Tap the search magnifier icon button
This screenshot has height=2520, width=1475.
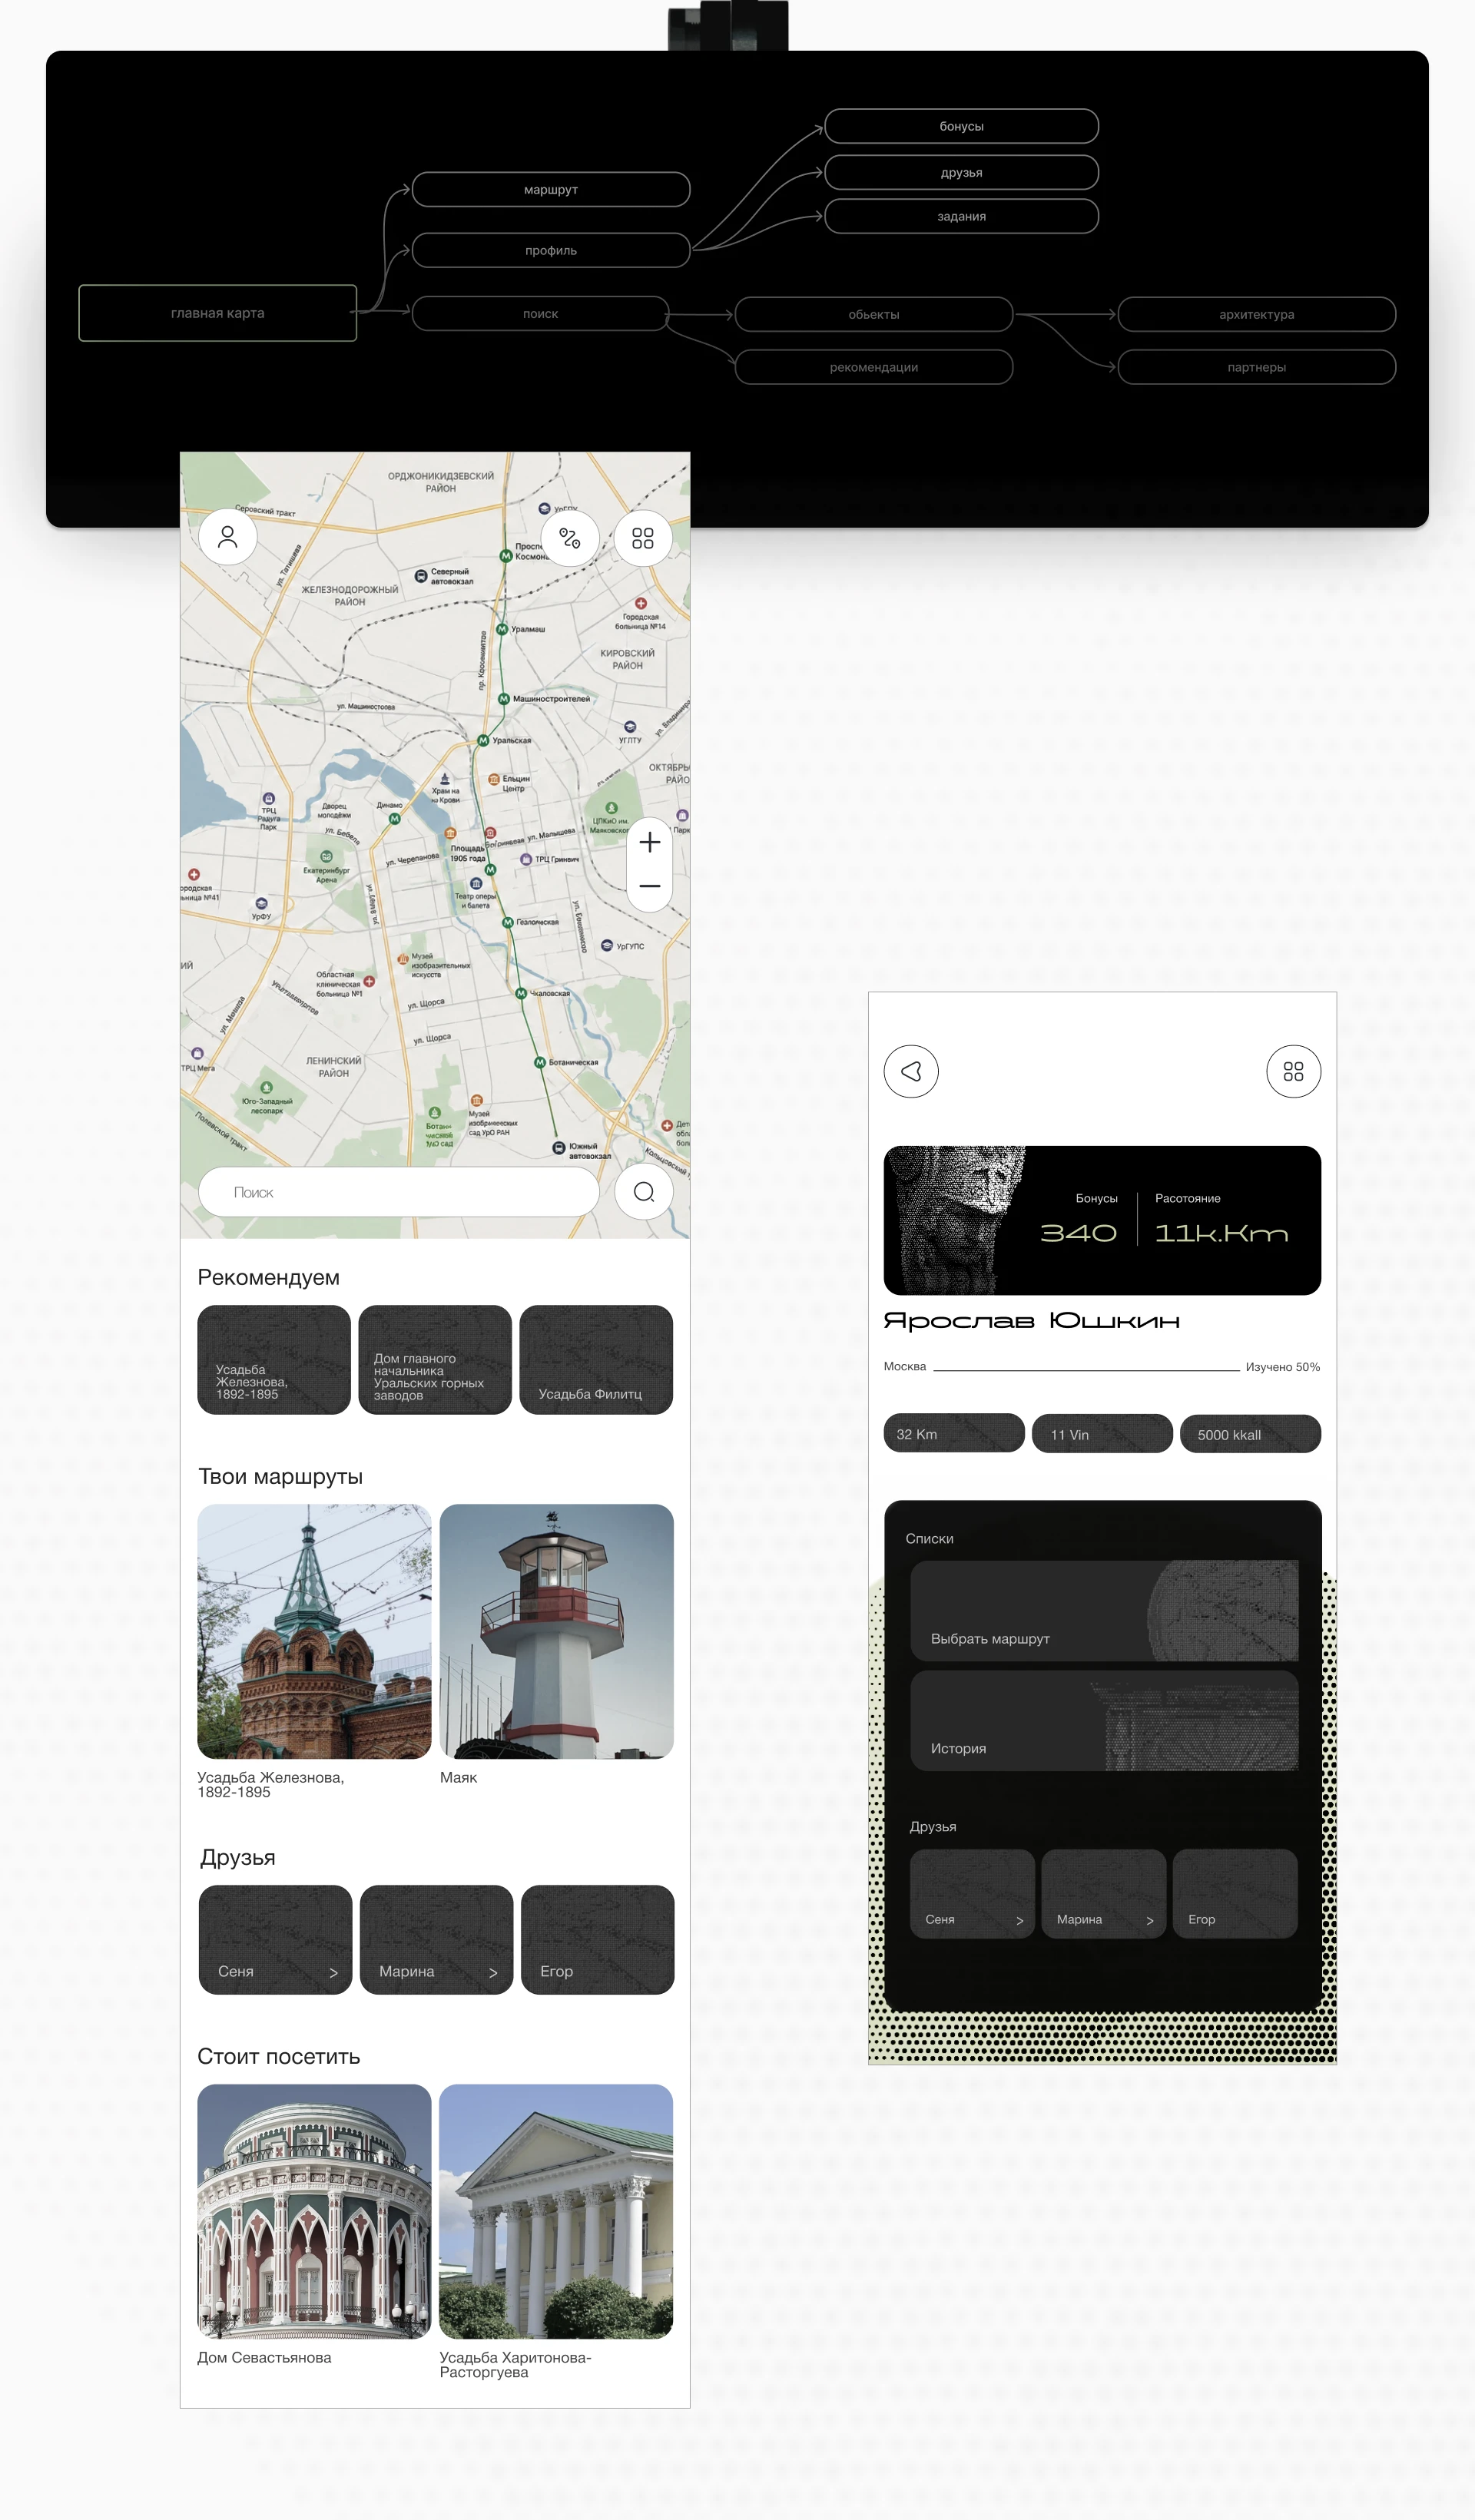(x=644, y=1192)
